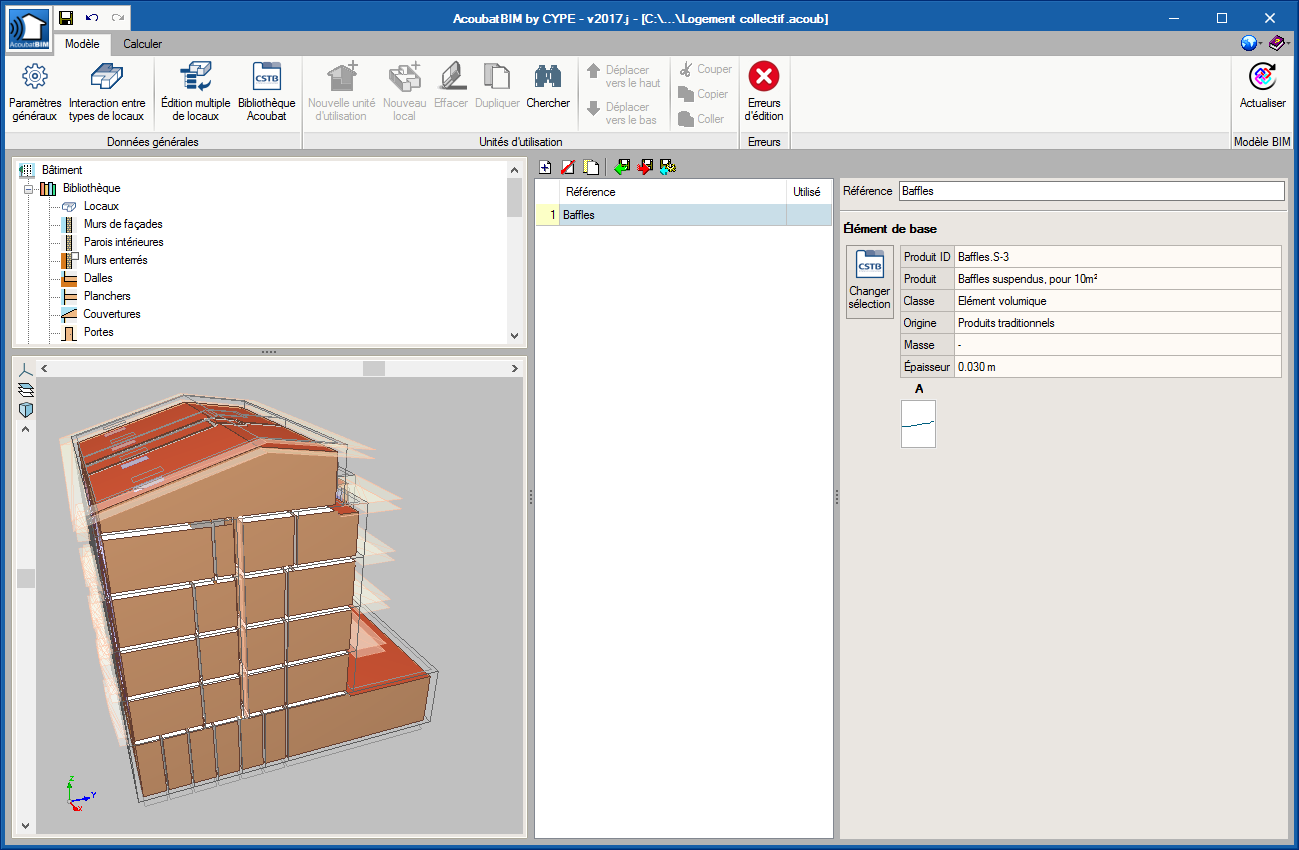Open Édition multiple de locaux

[x=195, y=92]
